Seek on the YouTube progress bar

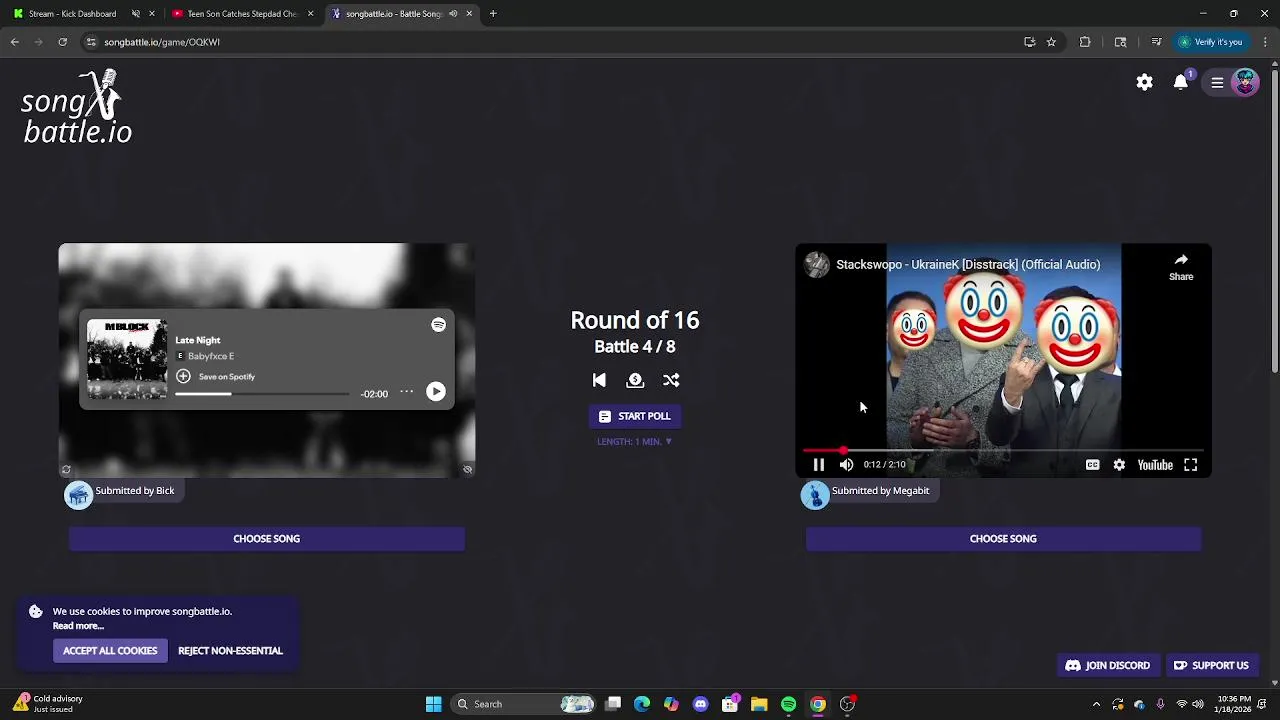click(1003, 451)
